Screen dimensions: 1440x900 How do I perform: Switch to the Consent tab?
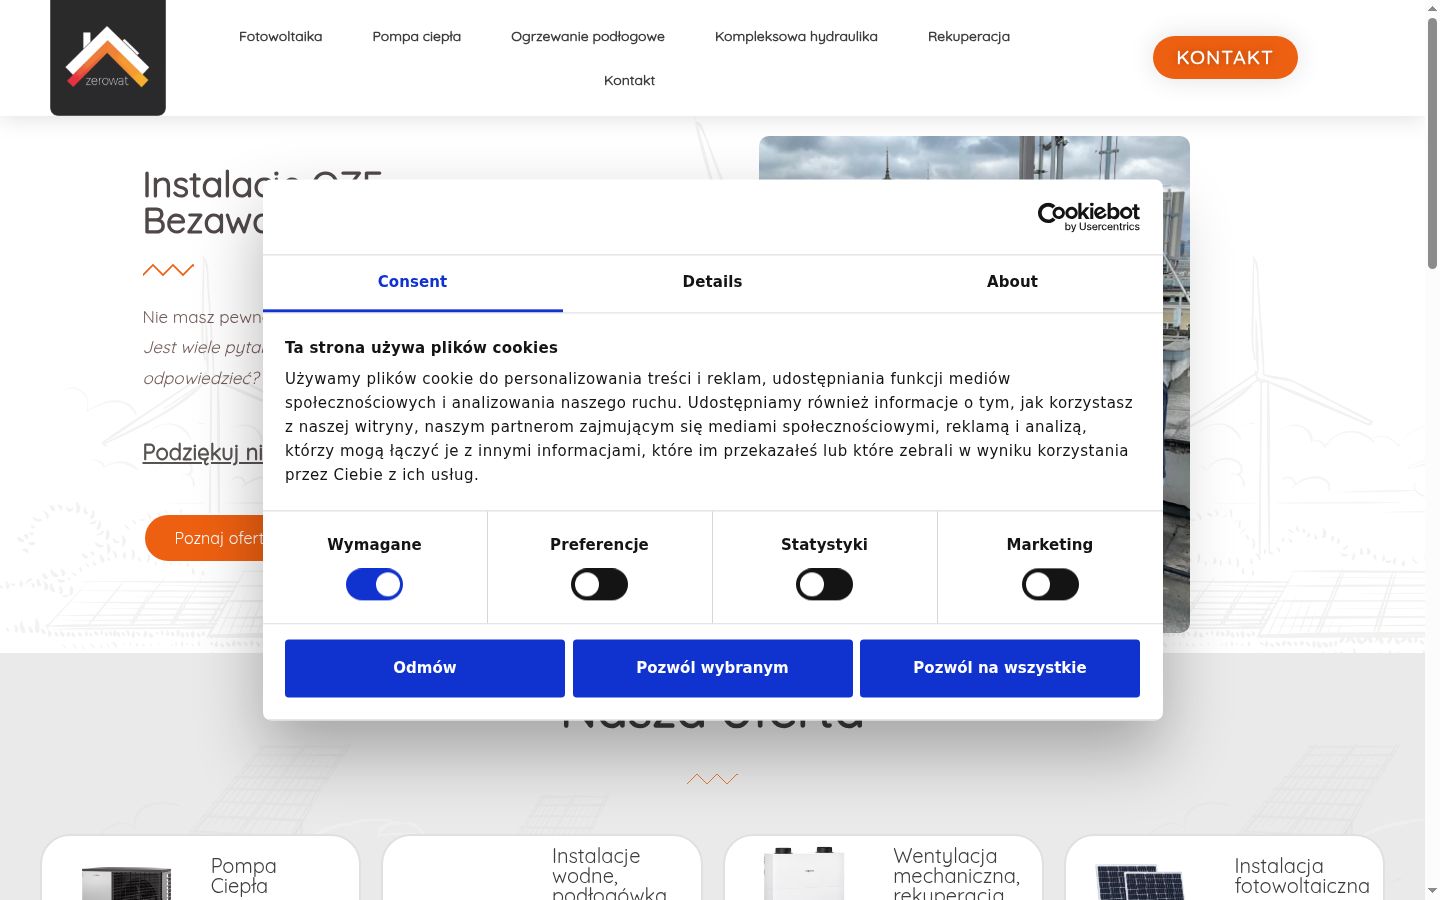412,282
